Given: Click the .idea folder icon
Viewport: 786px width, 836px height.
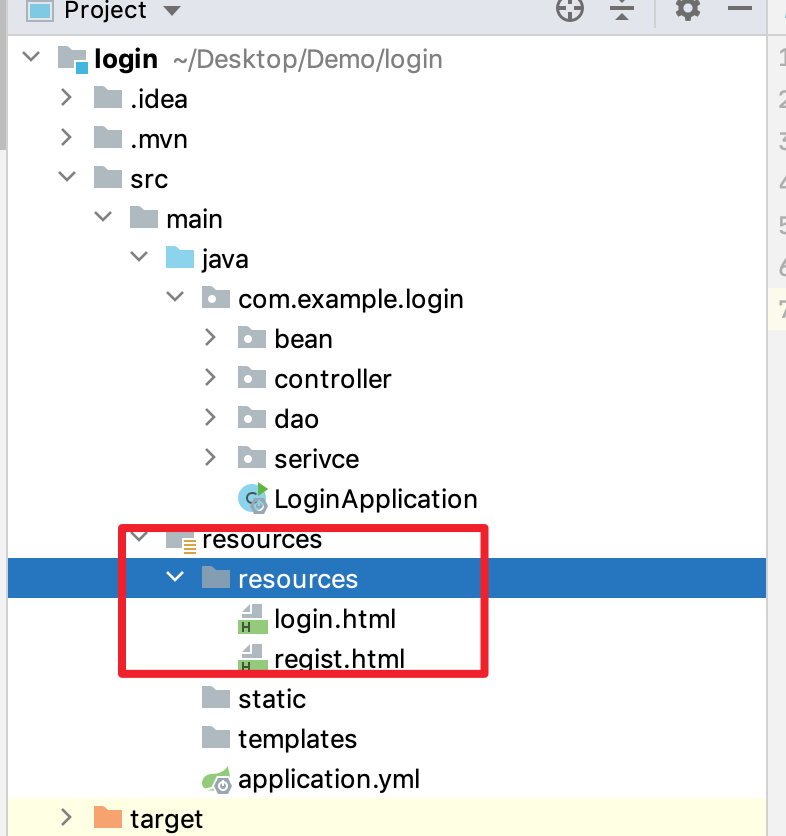Looking at the screenshot, I should (x=108, y=98).
